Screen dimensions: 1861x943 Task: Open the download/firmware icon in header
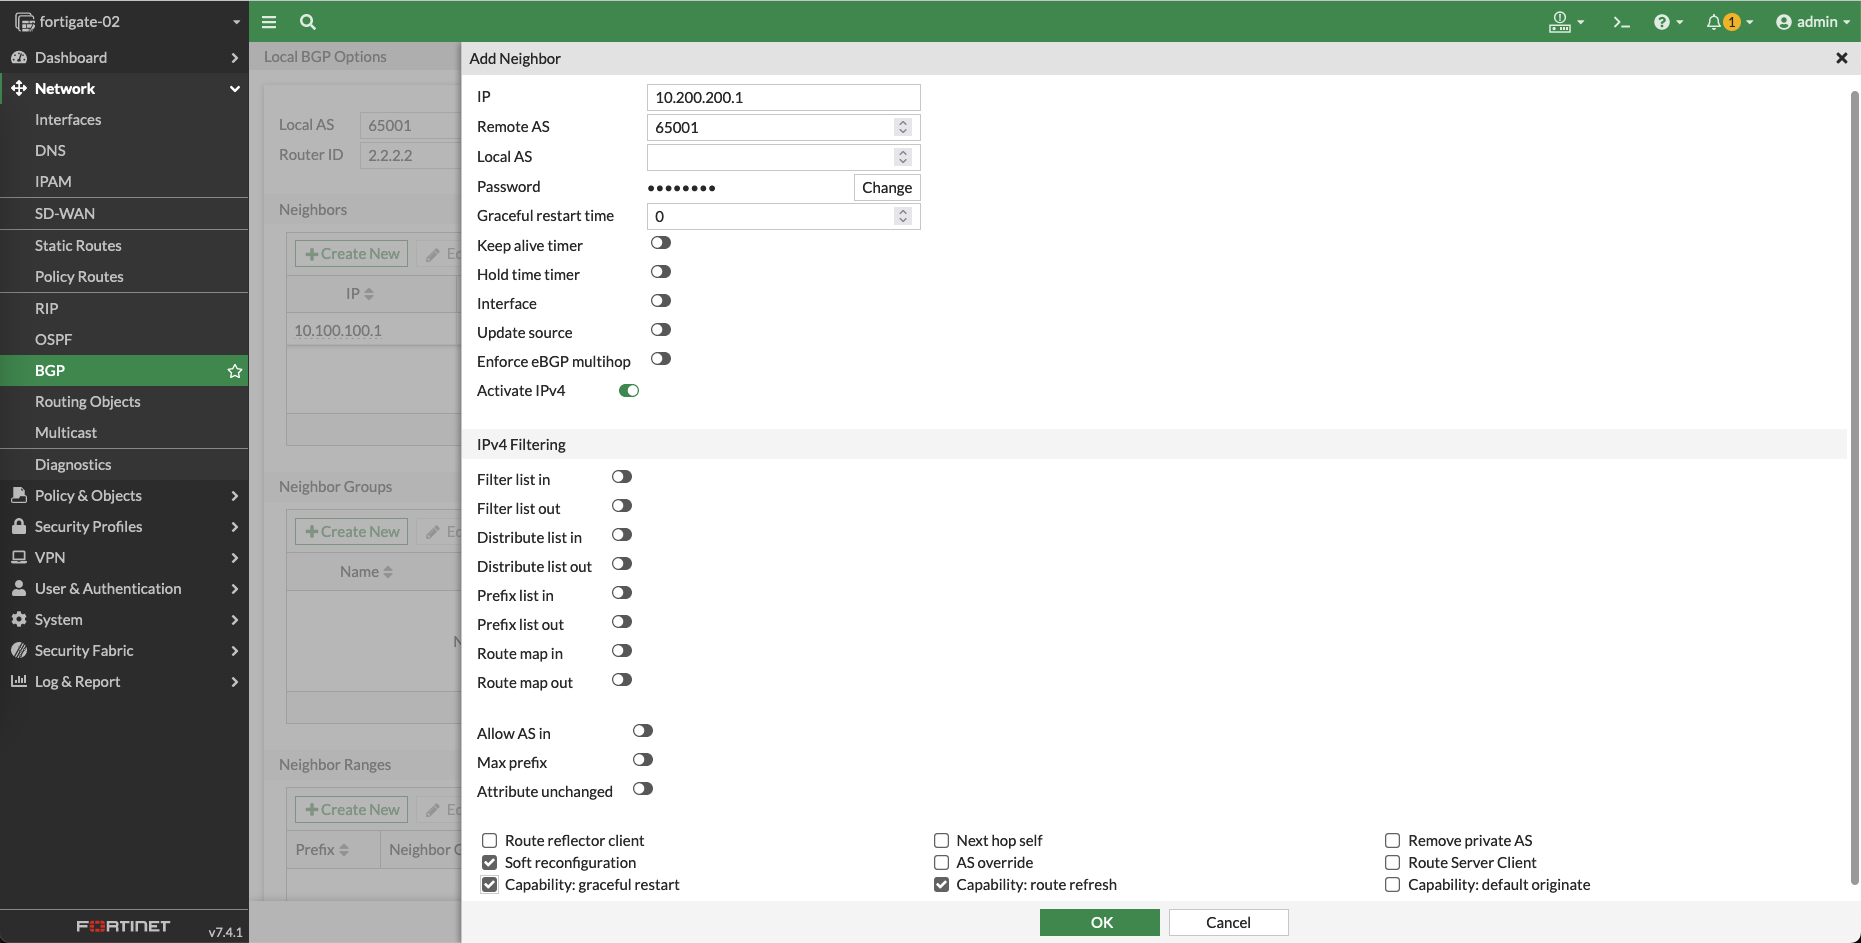point(1560,22)
